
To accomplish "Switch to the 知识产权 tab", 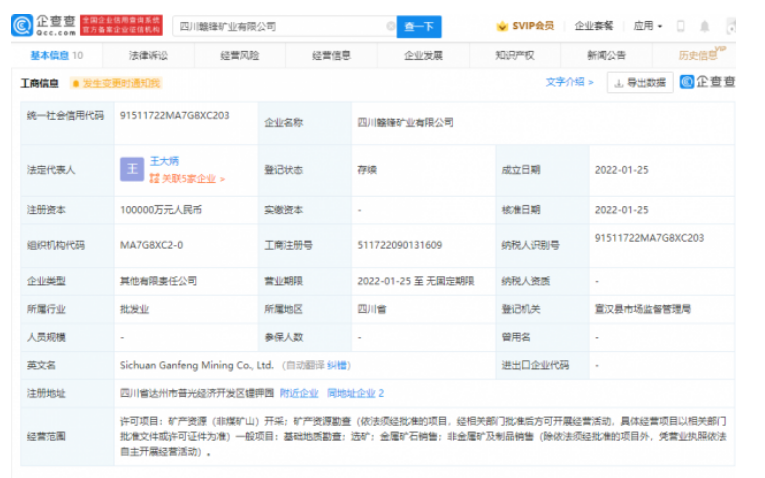I will click(515, 56).
